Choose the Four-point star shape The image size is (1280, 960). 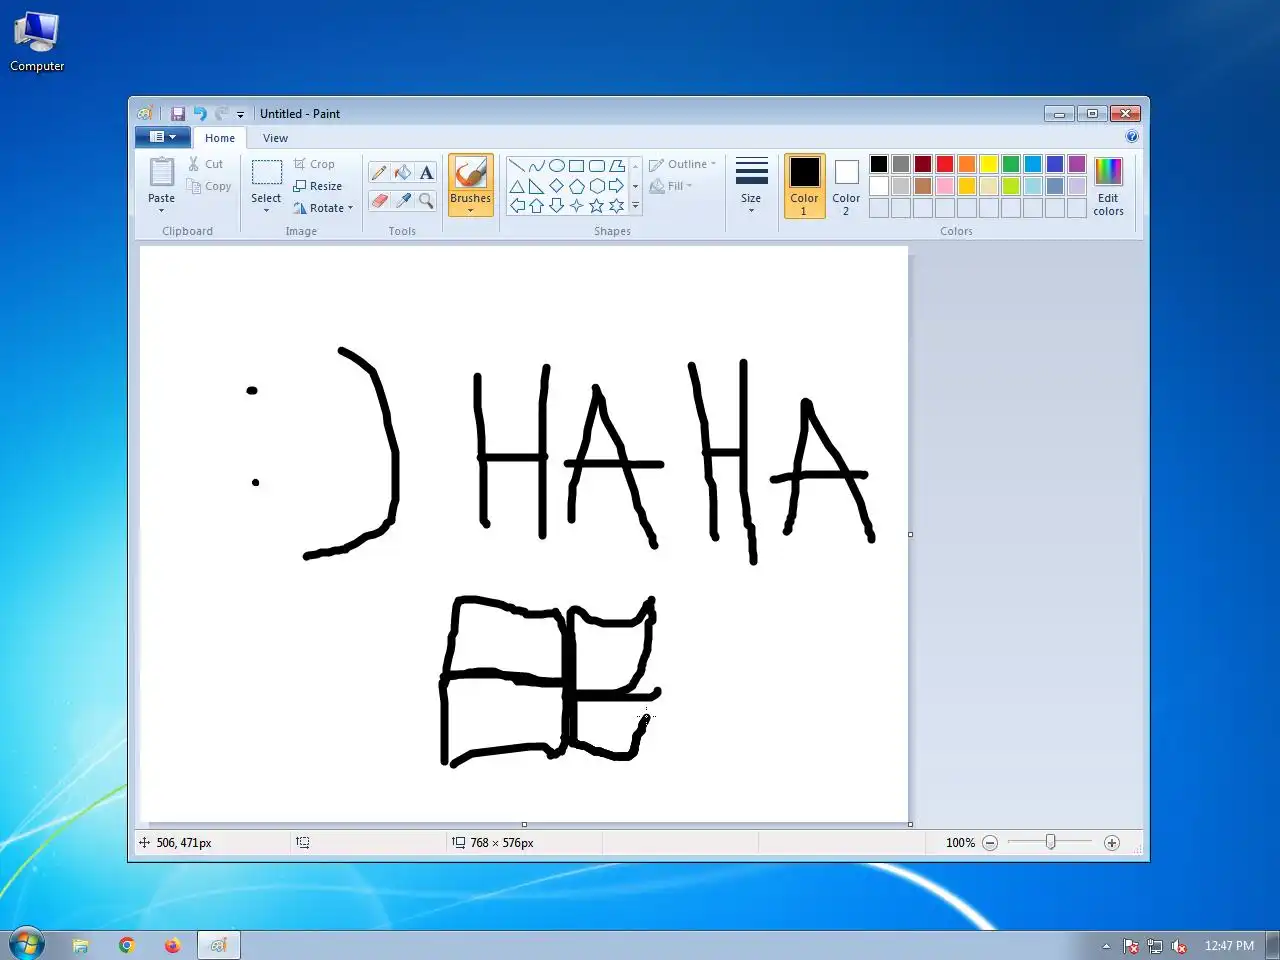(x=577, y=206)
